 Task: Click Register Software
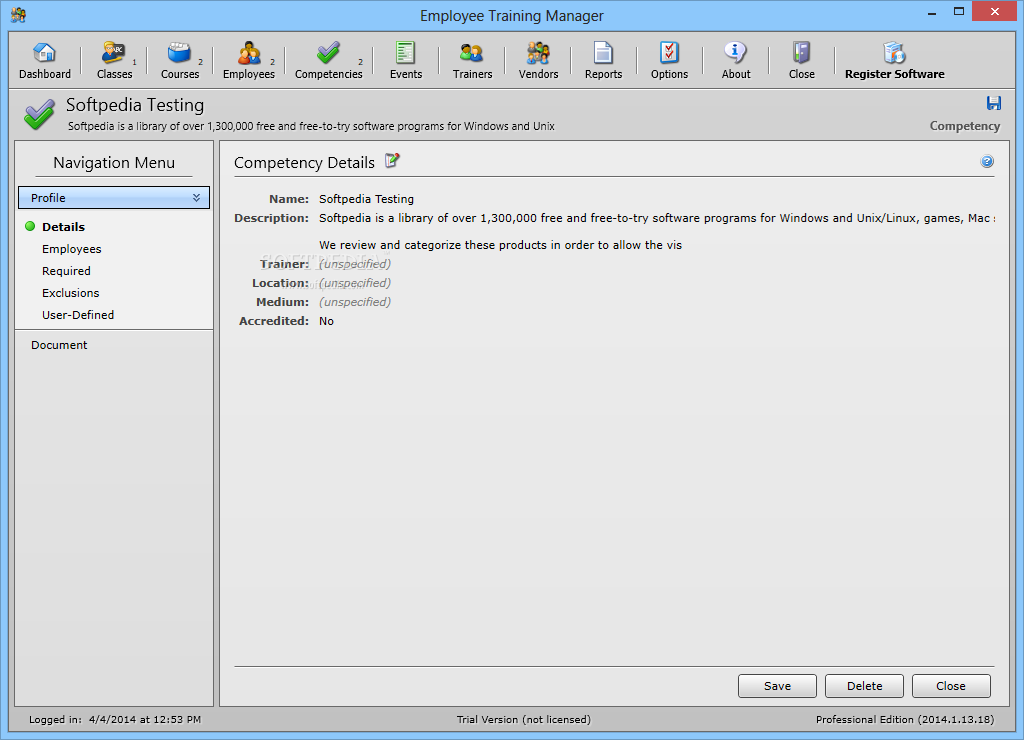(894, 61)
